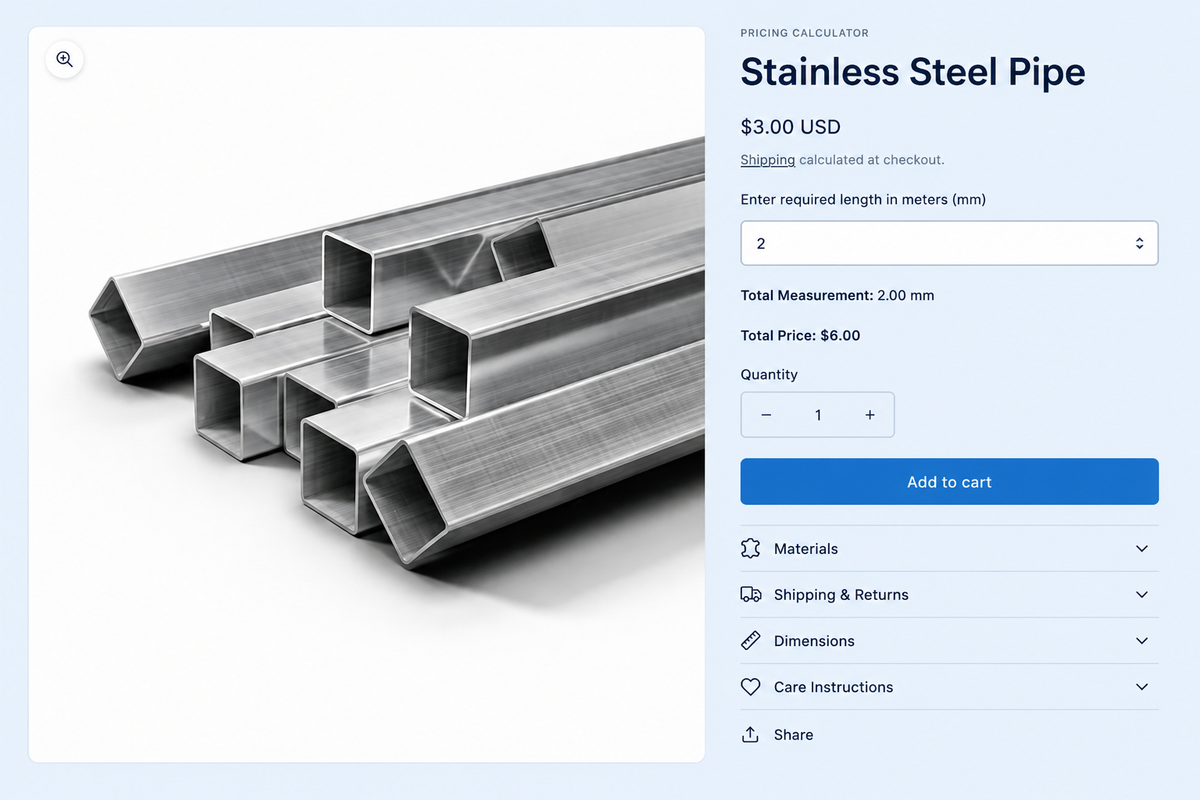Screen dimensions: 1200x800
Task: Focus the required length input field
Action: 949,243
